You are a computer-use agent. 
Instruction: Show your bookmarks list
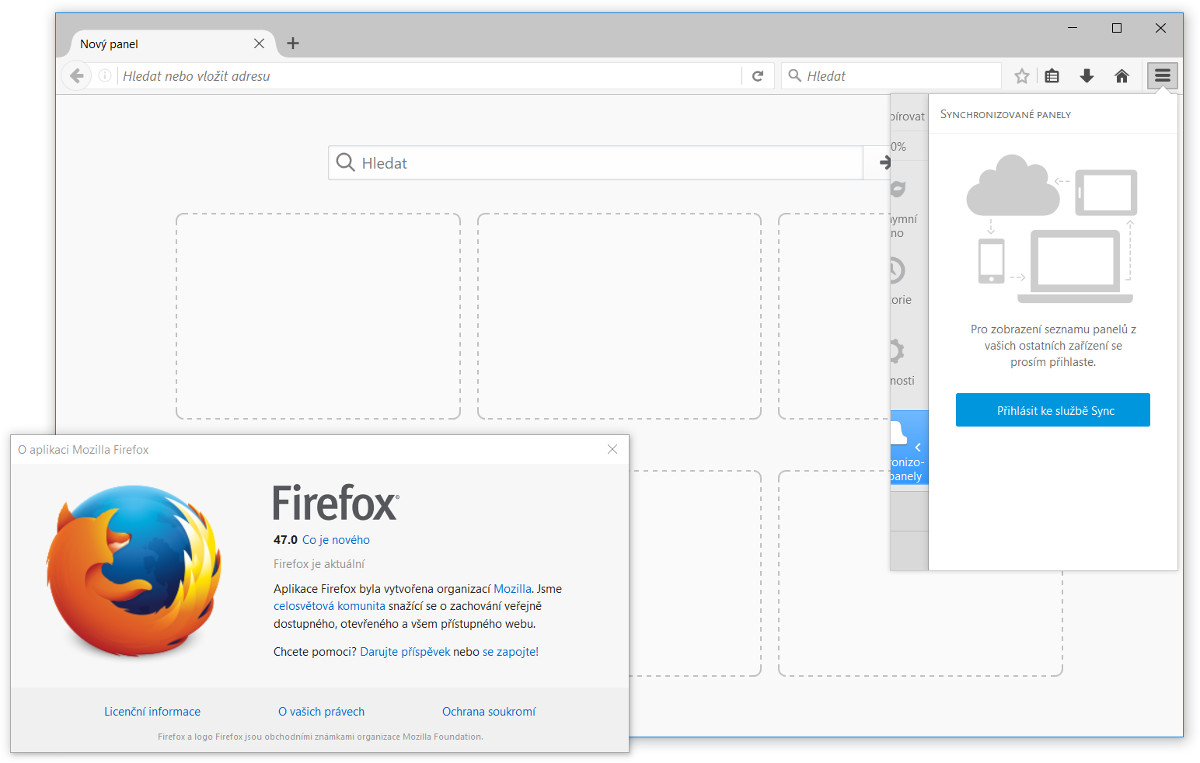(x=1052, y=76)
